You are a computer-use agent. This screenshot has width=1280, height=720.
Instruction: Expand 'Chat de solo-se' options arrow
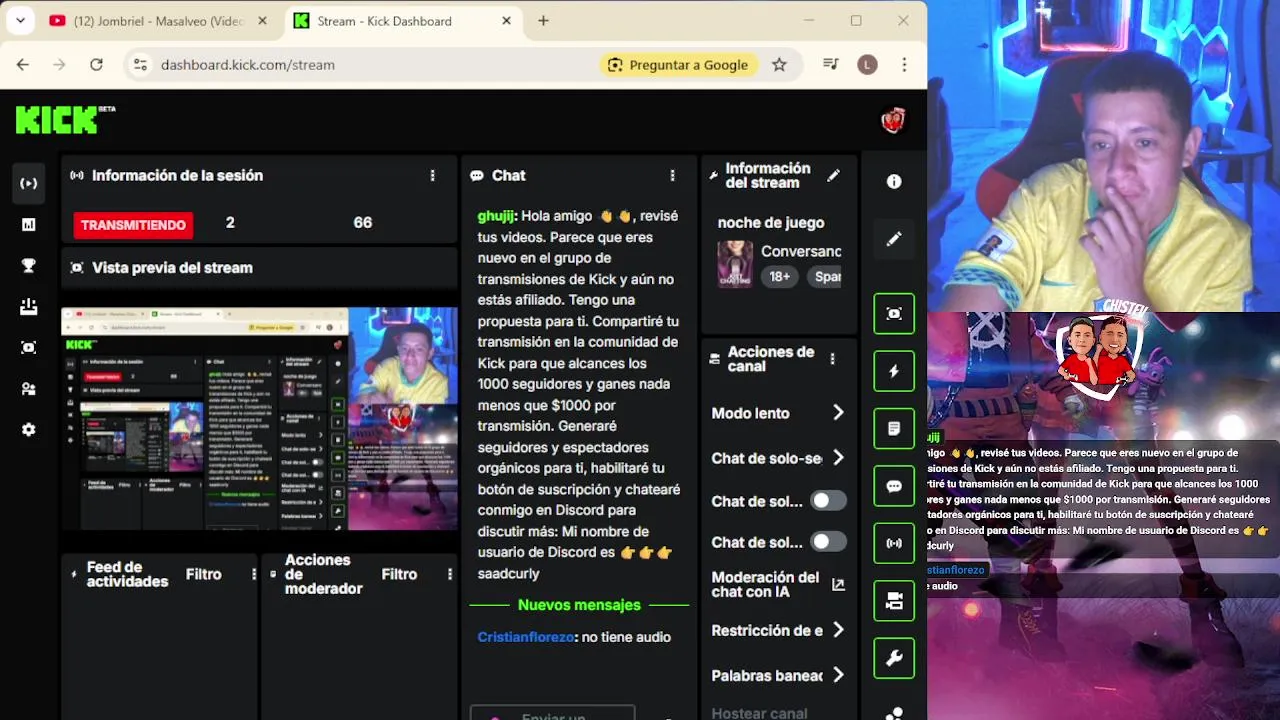click(x=838, y=457)
